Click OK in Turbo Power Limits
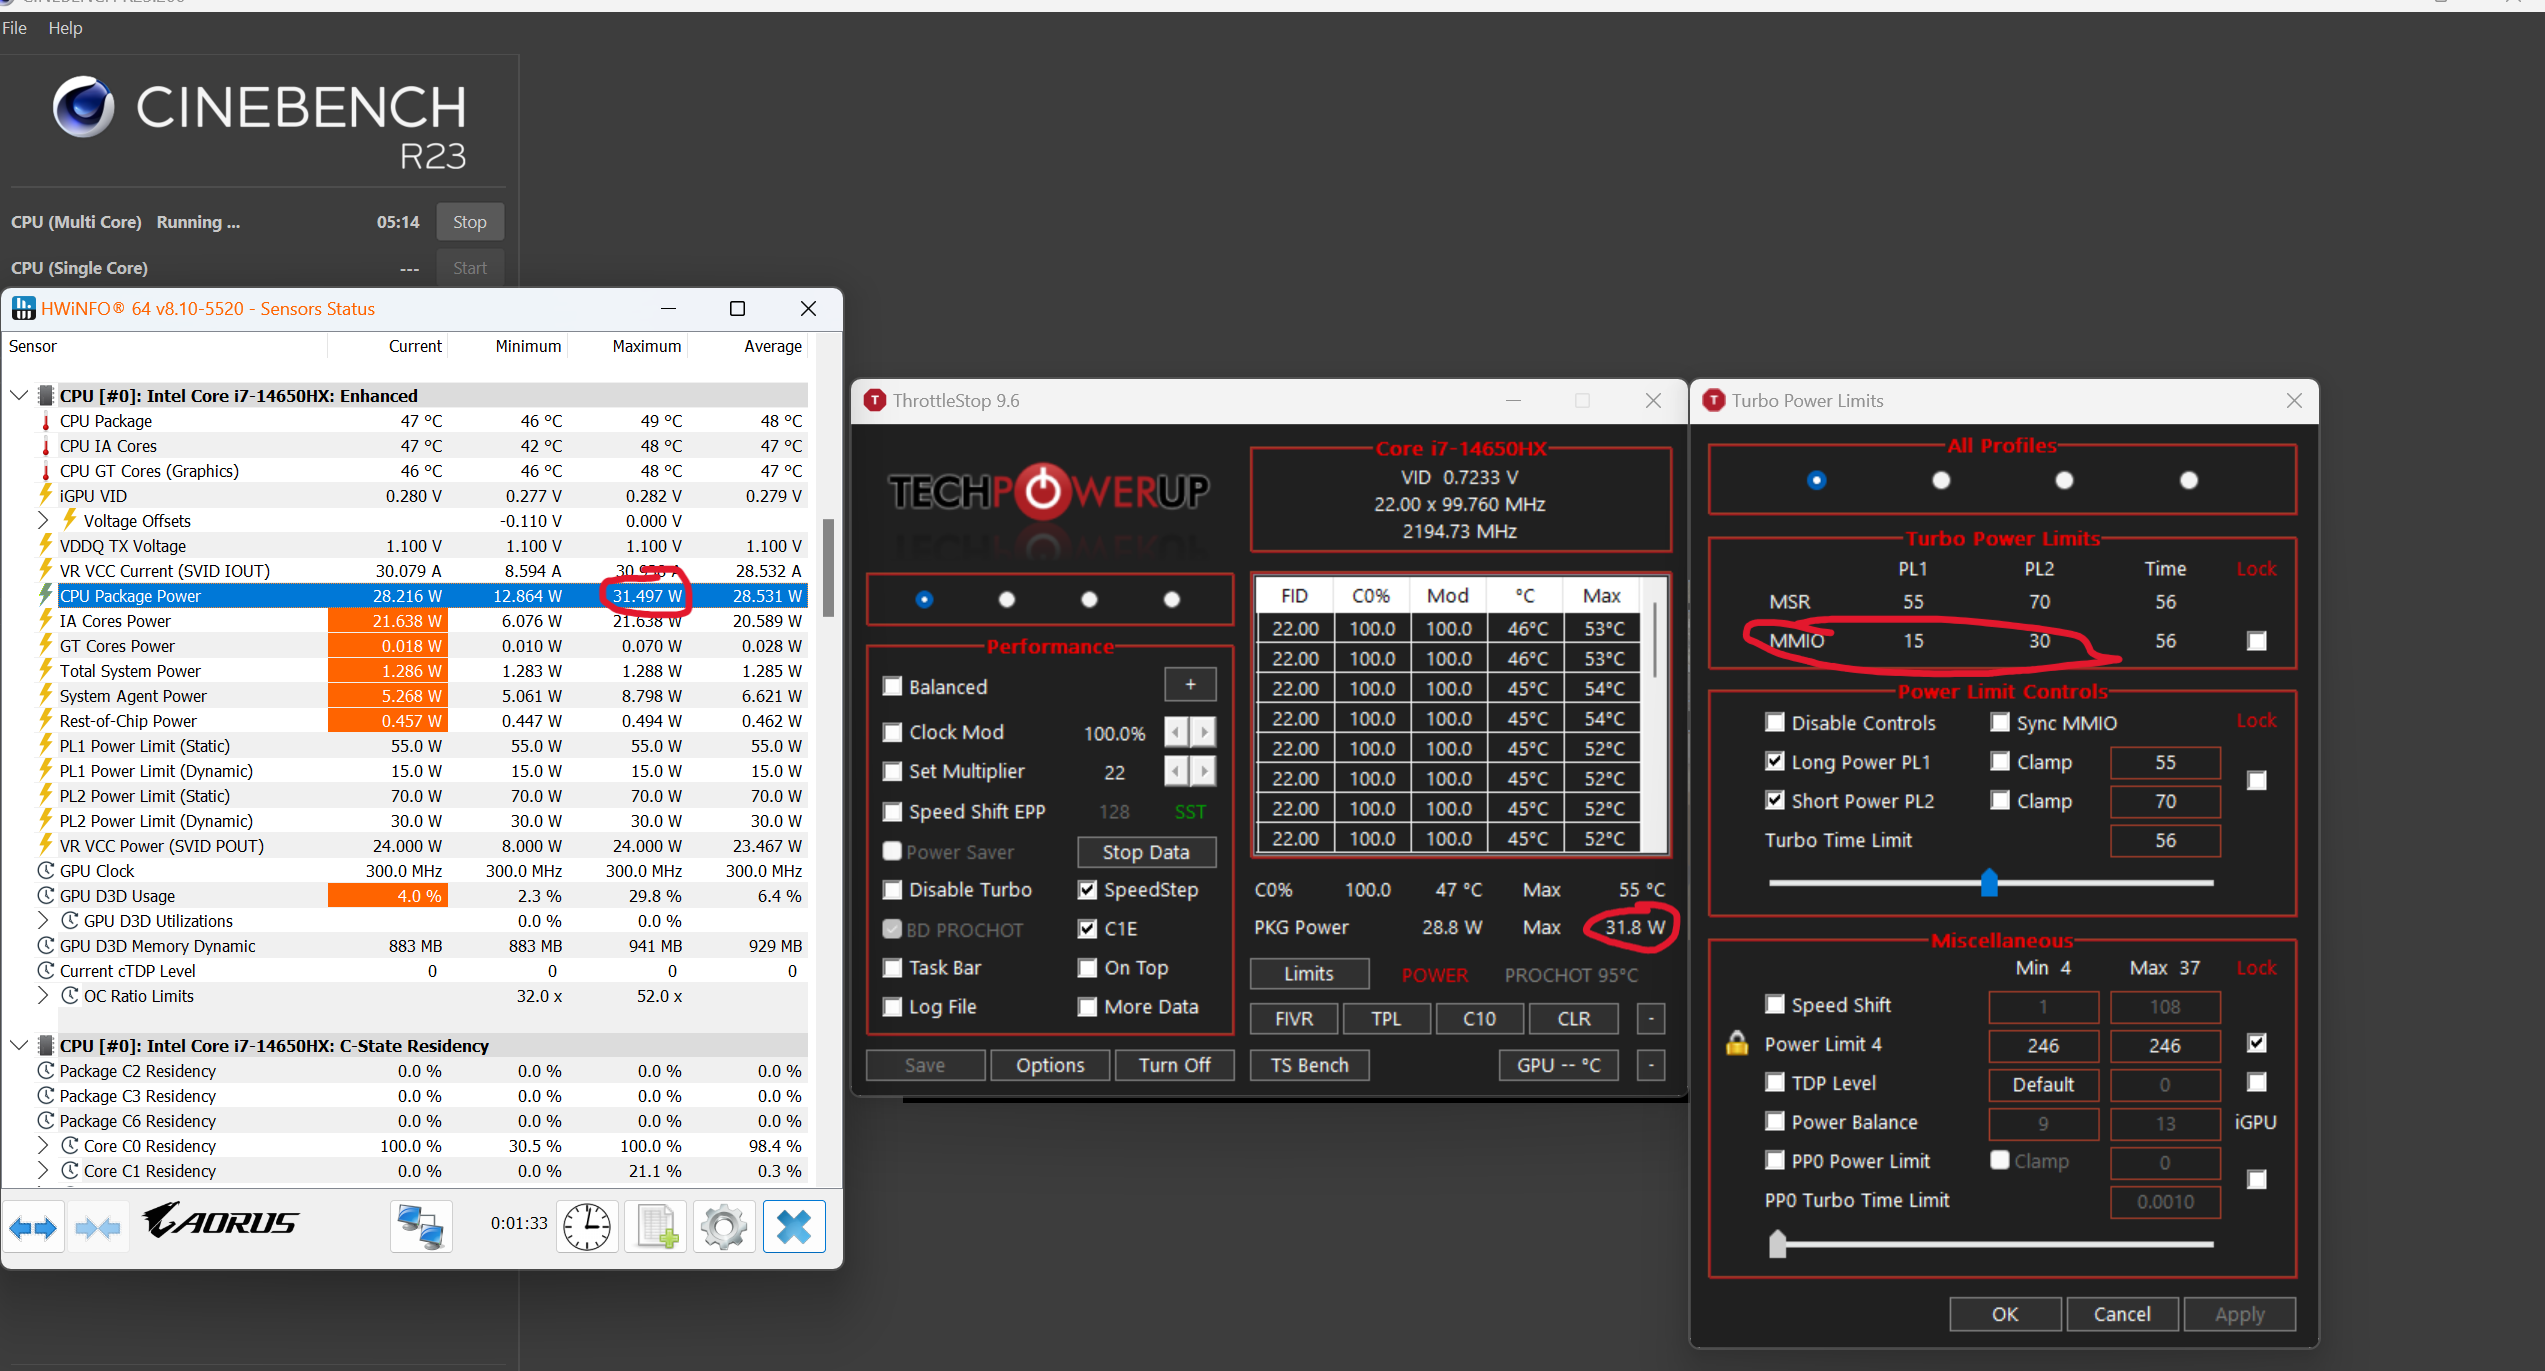Screen dimensions: 2545x1371 tap(2005, 1314)
